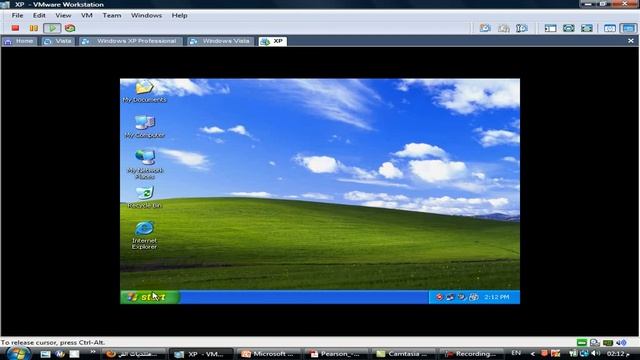Click the red Power Off button
Screen dimensions: 640x360
click(16, 28)
